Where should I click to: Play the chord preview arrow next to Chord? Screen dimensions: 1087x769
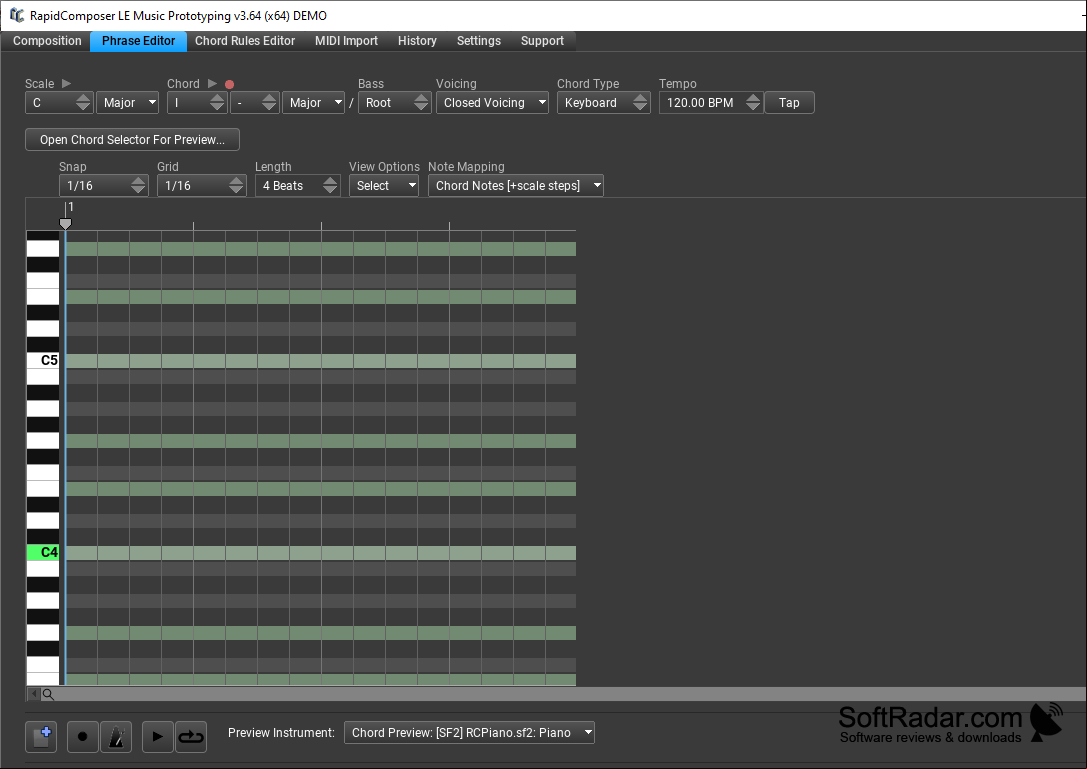(213, 83)
